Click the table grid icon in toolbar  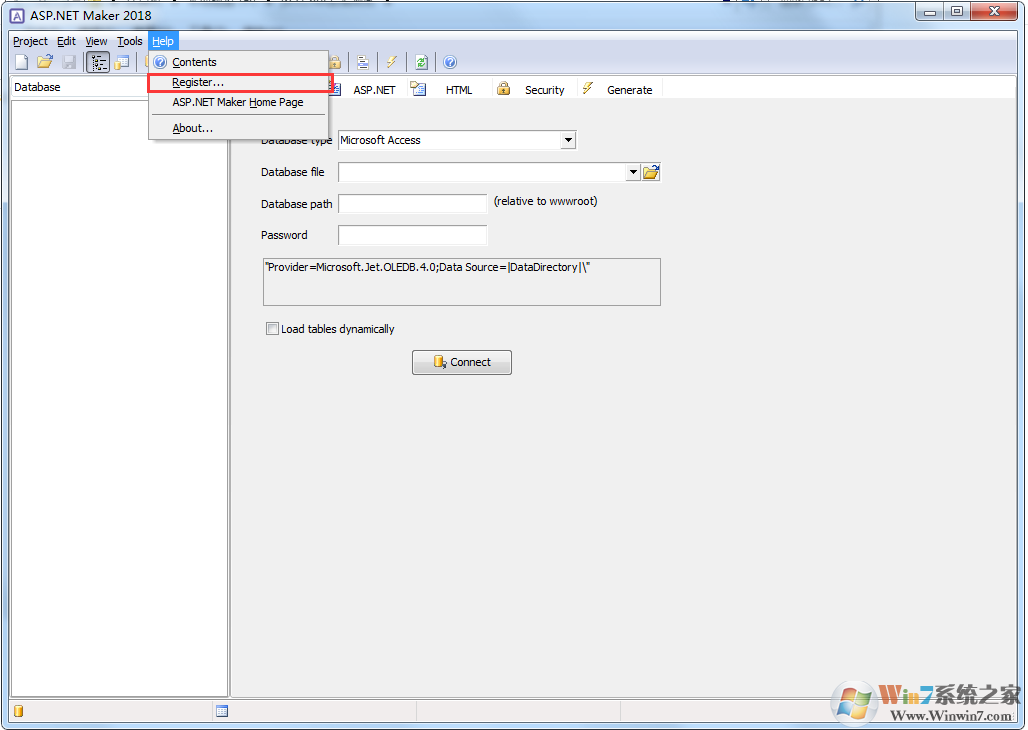(x=121, y=62)
